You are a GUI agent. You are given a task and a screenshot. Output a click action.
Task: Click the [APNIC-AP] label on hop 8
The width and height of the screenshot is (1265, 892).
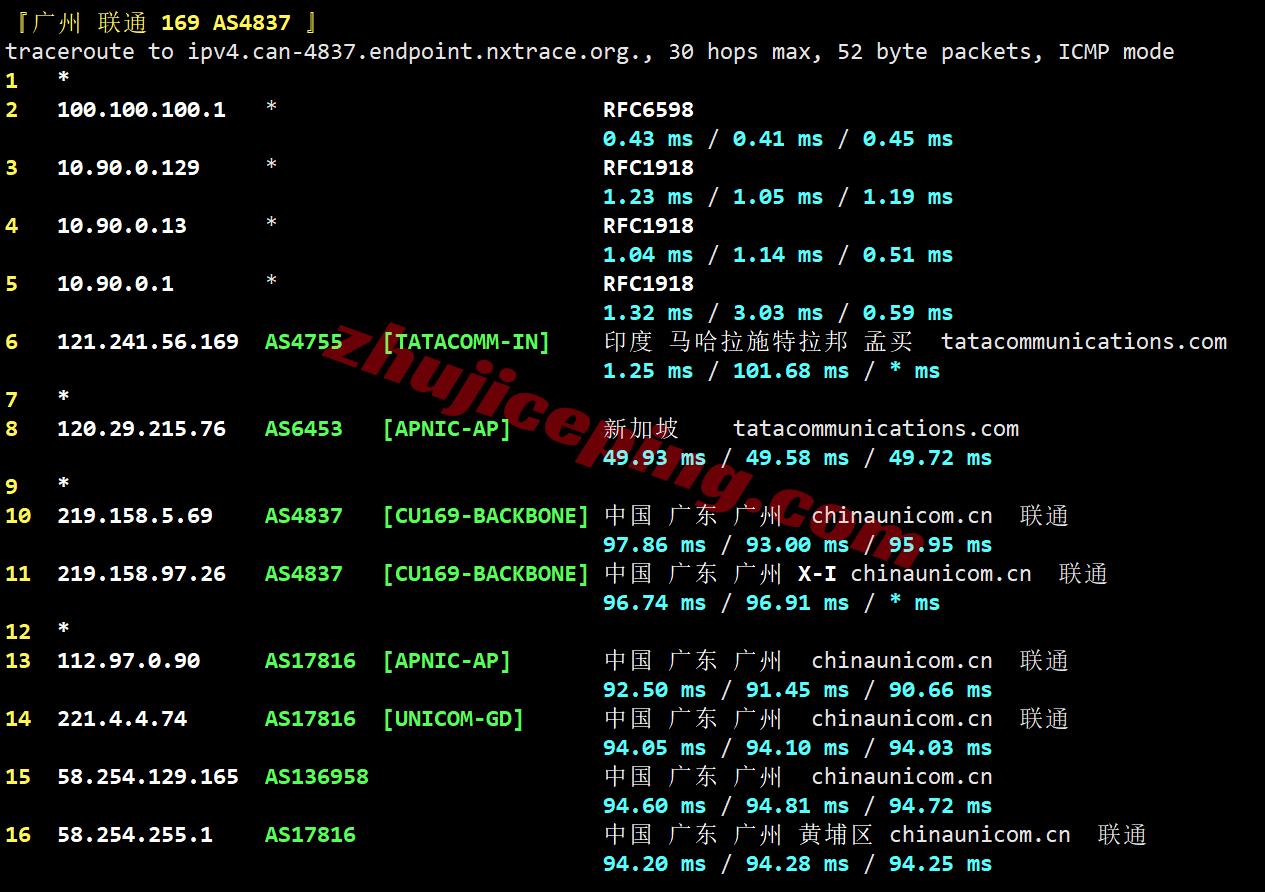447,429
